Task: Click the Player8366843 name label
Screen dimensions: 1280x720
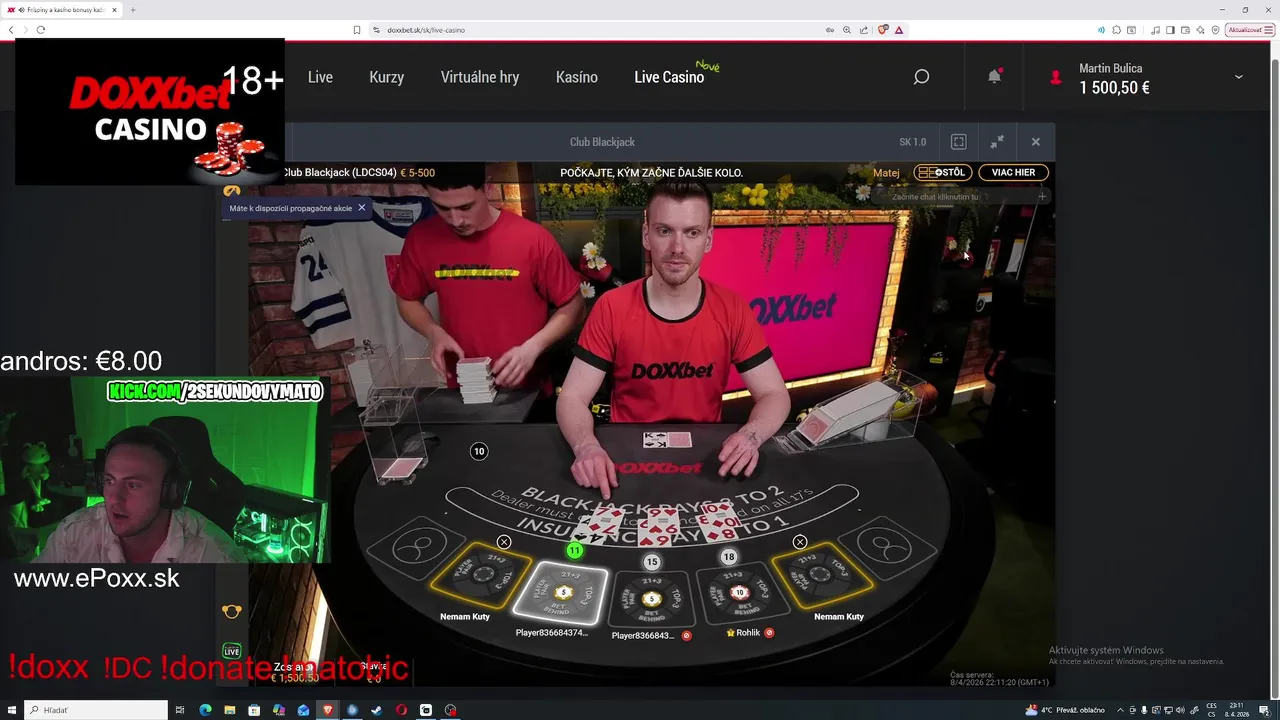Action: coord(643,636)
